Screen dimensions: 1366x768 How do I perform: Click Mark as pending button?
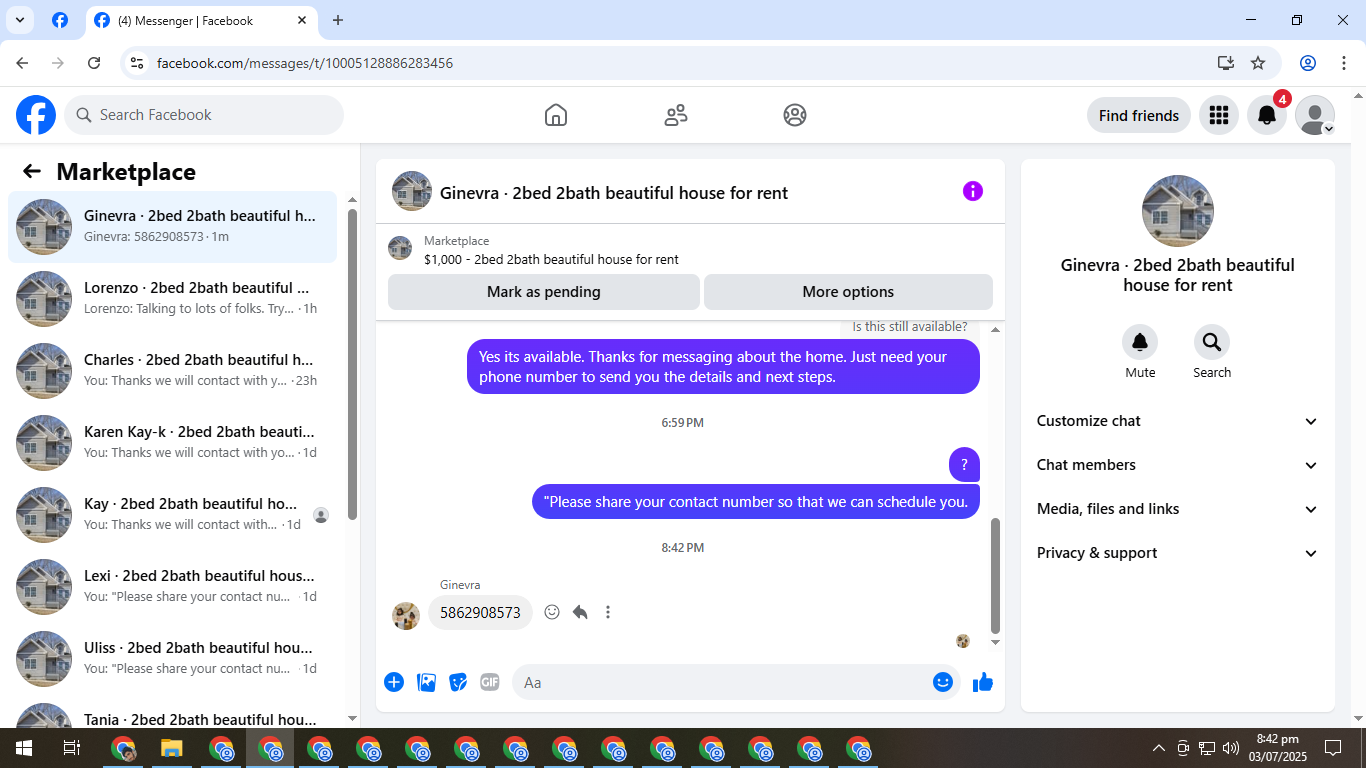coord(544,292)
